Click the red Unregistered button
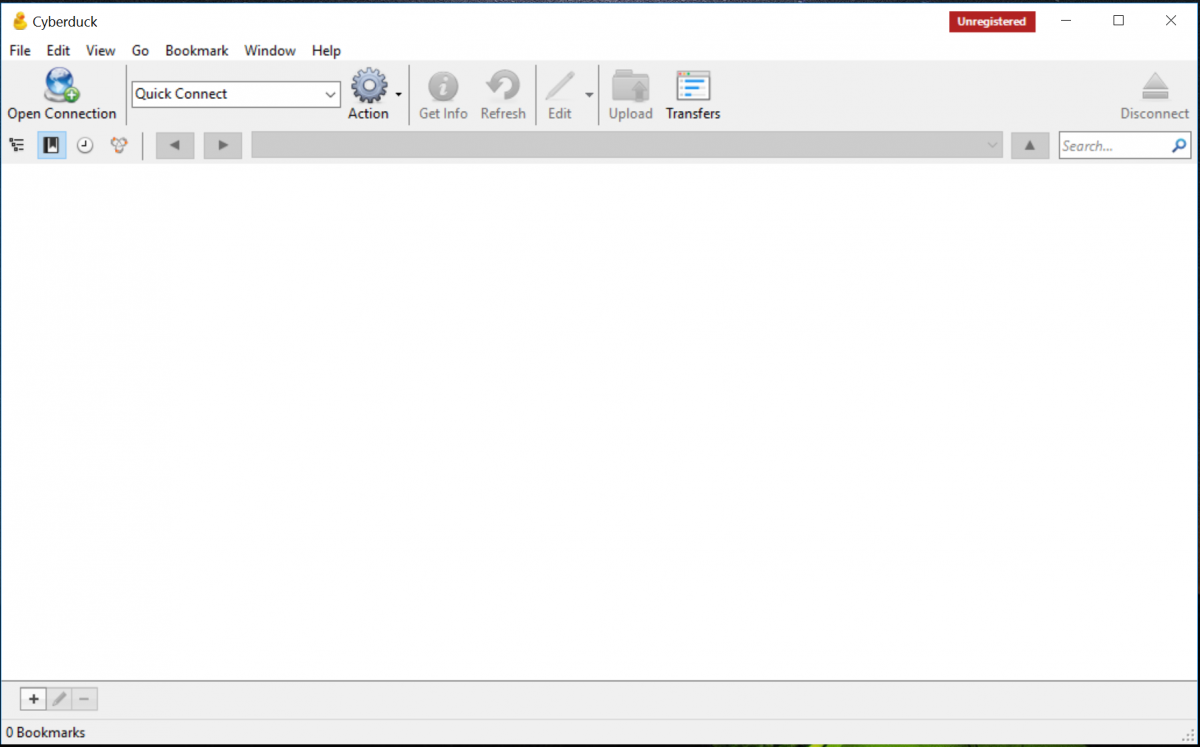 [992, 21]
